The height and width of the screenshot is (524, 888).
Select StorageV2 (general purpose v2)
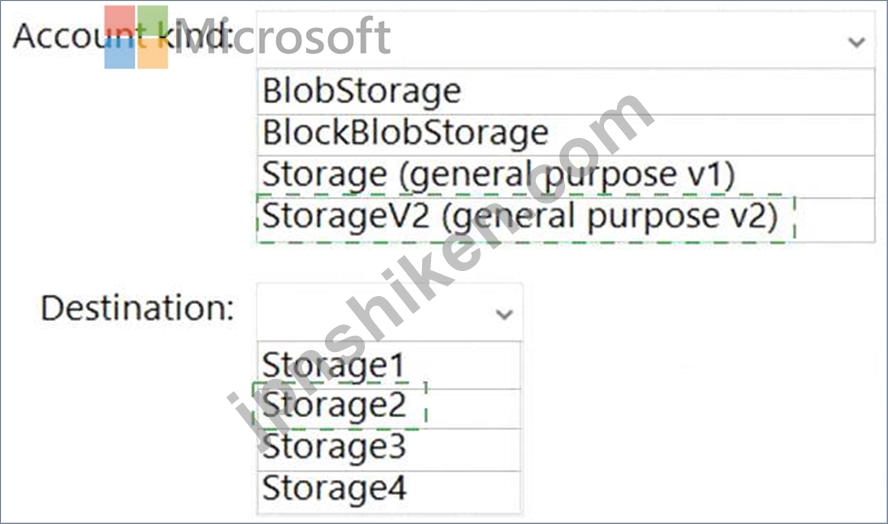tap(520, 217)
